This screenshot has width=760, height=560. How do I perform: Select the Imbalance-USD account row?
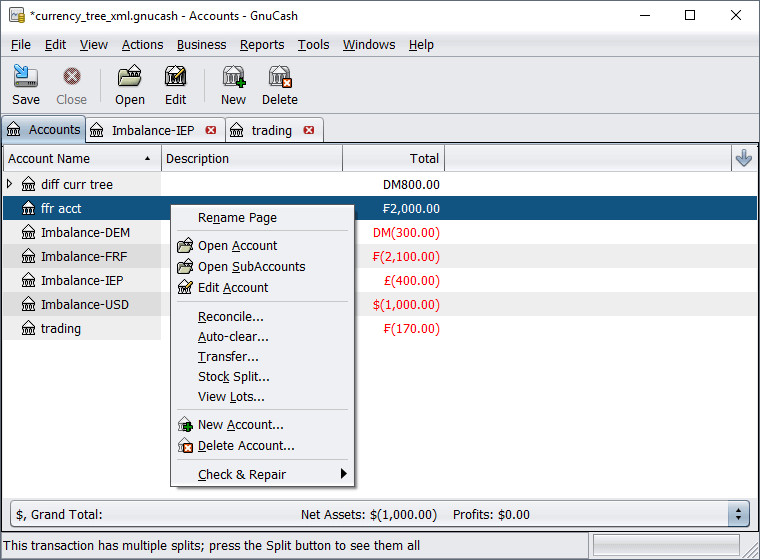(85, 304)
